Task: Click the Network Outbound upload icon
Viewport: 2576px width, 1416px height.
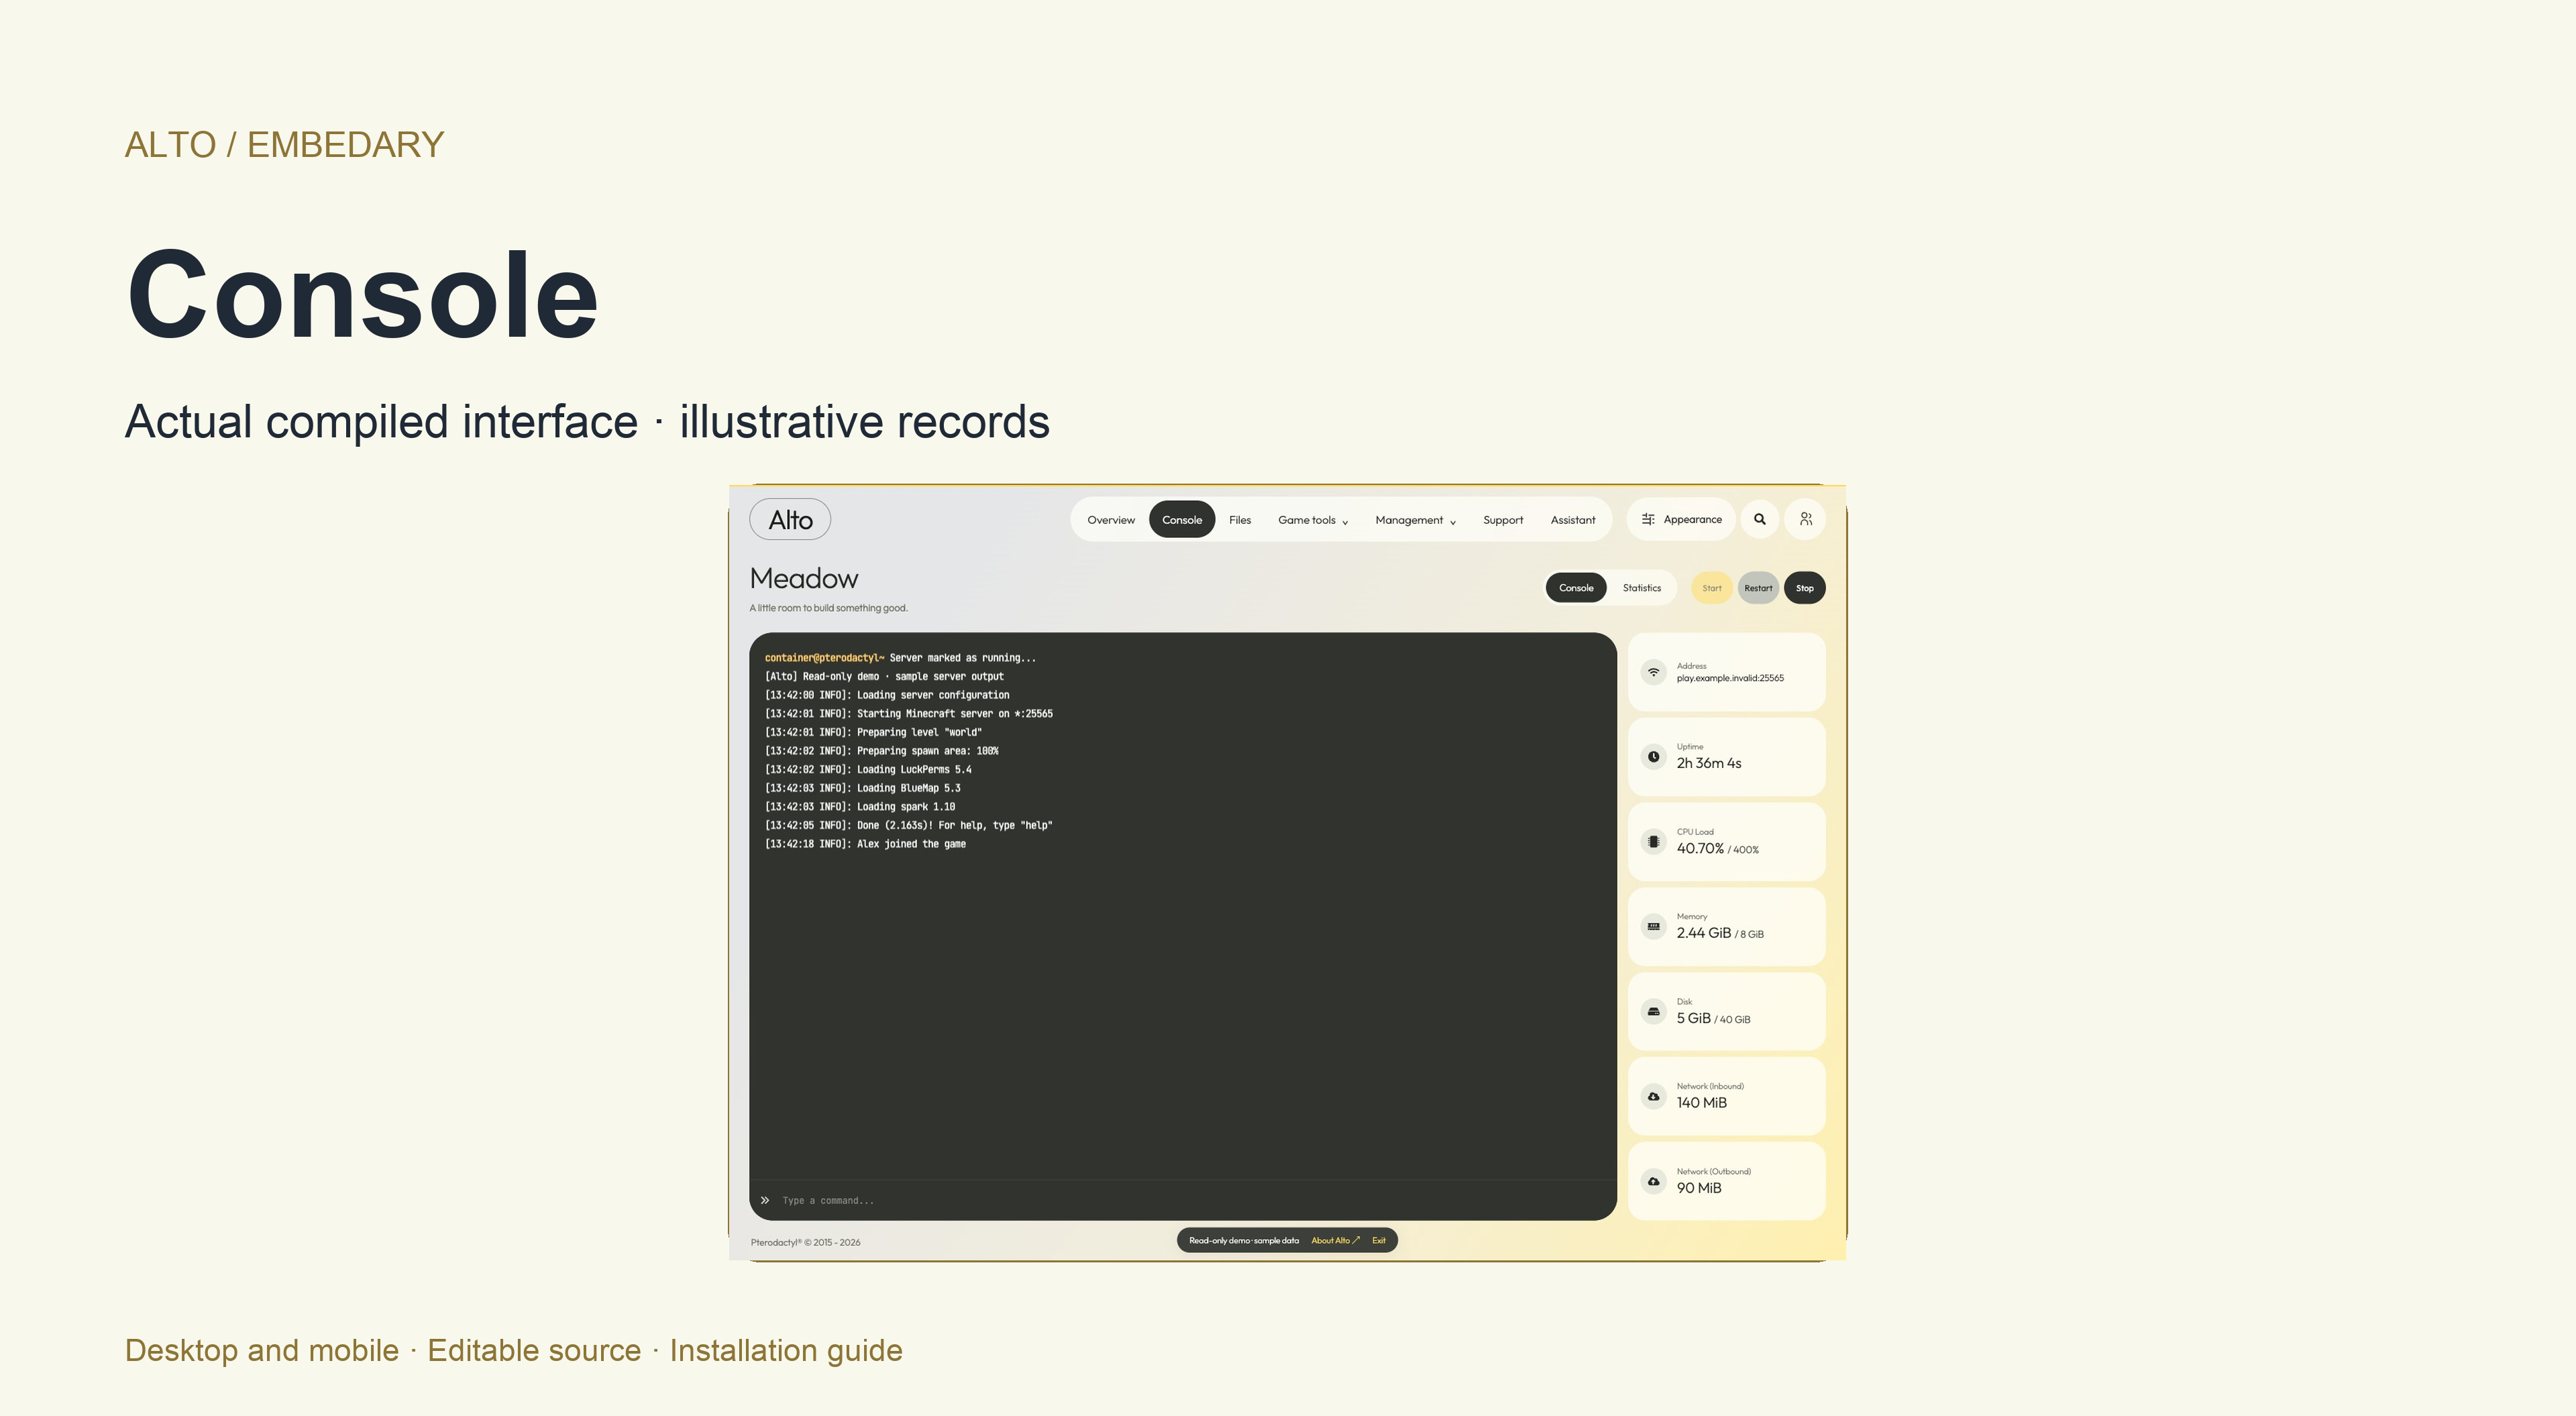Action: tap(1654, 1182)
